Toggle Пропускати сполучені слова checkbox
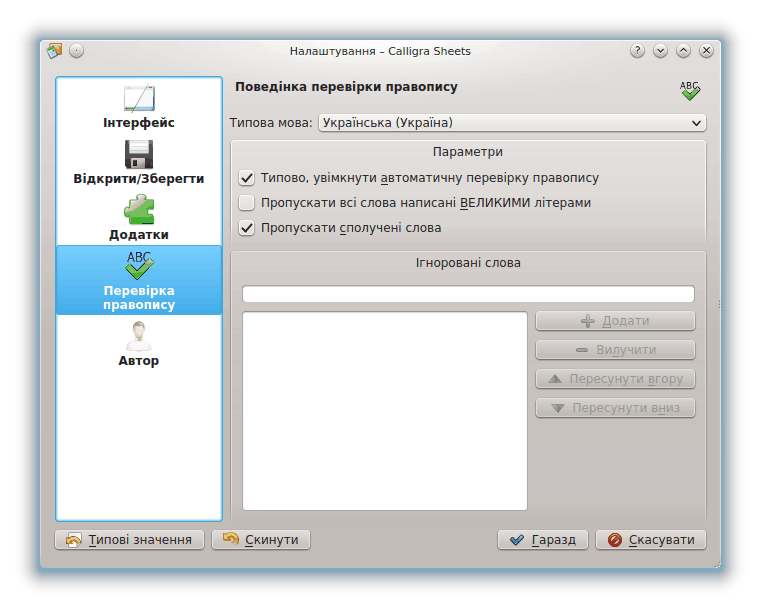Screen dimensions: 761x608 [x=247, y=228]
